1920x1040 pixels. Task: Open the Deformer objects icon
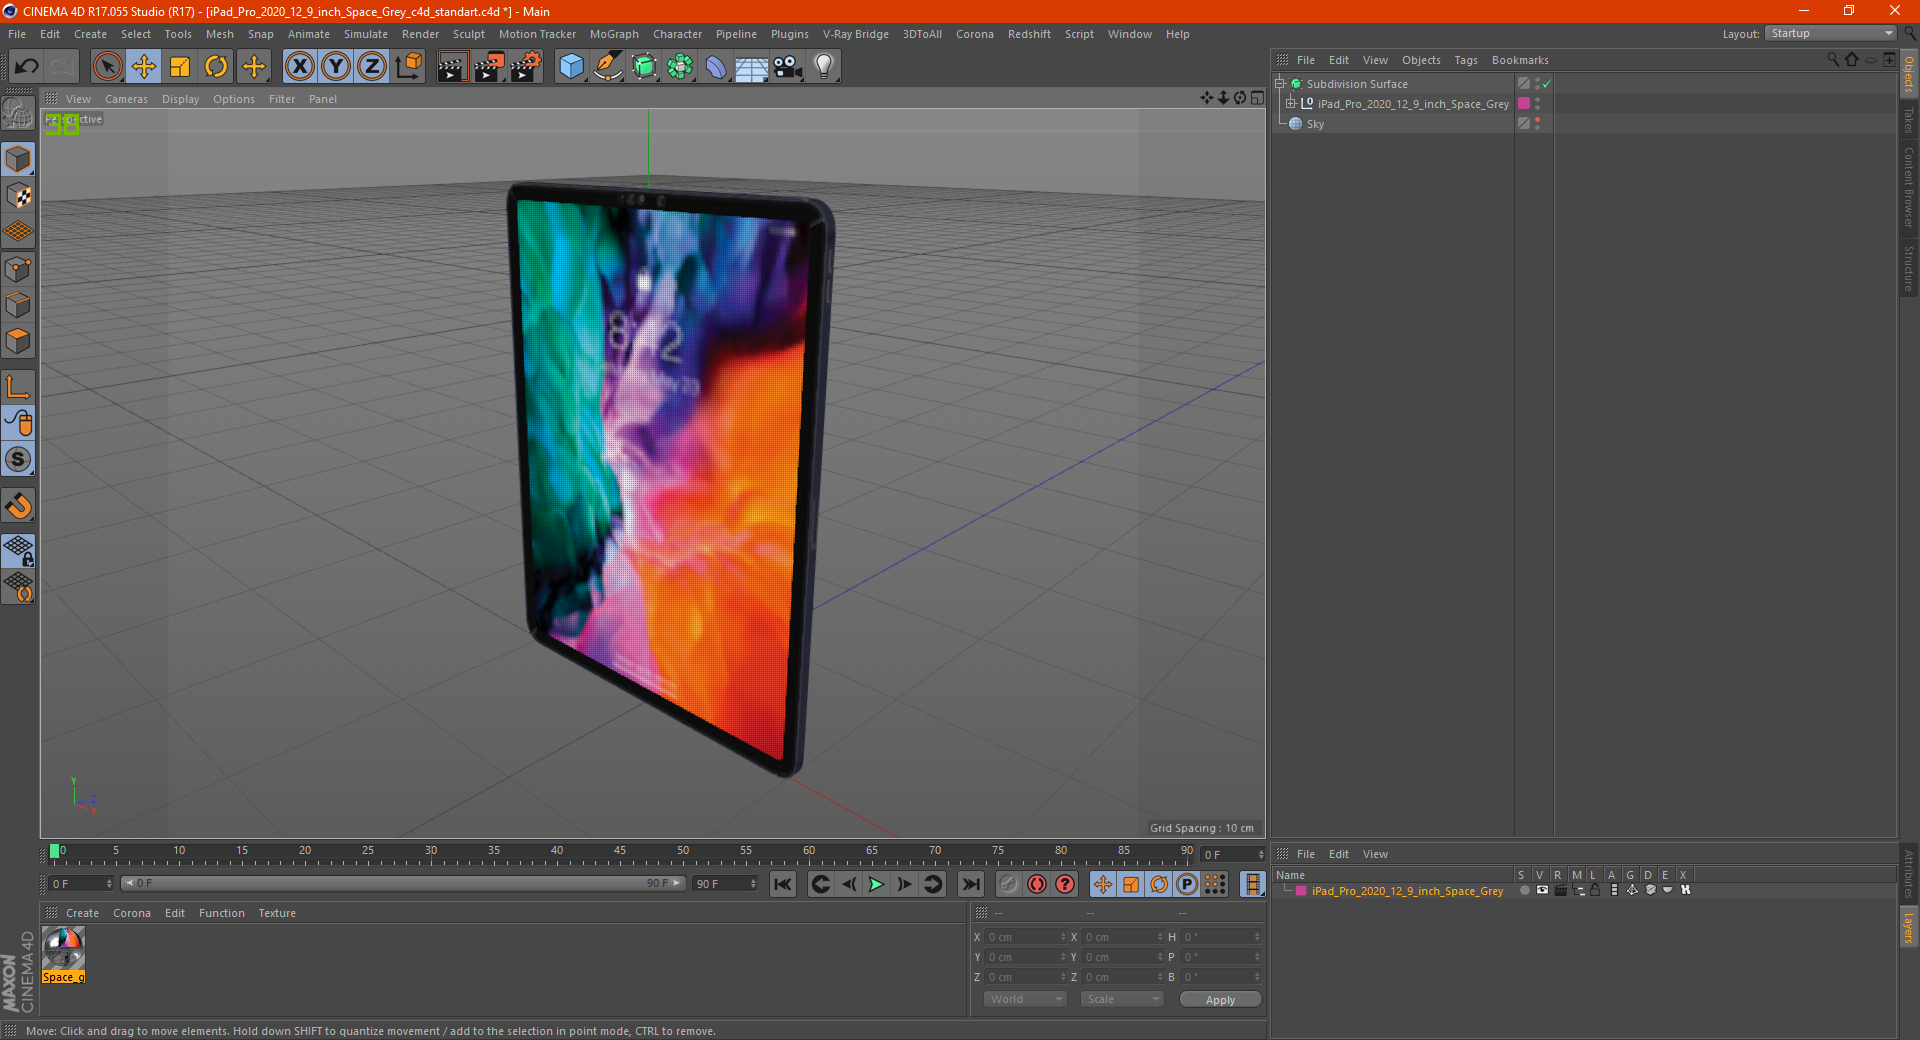point(716,67)
